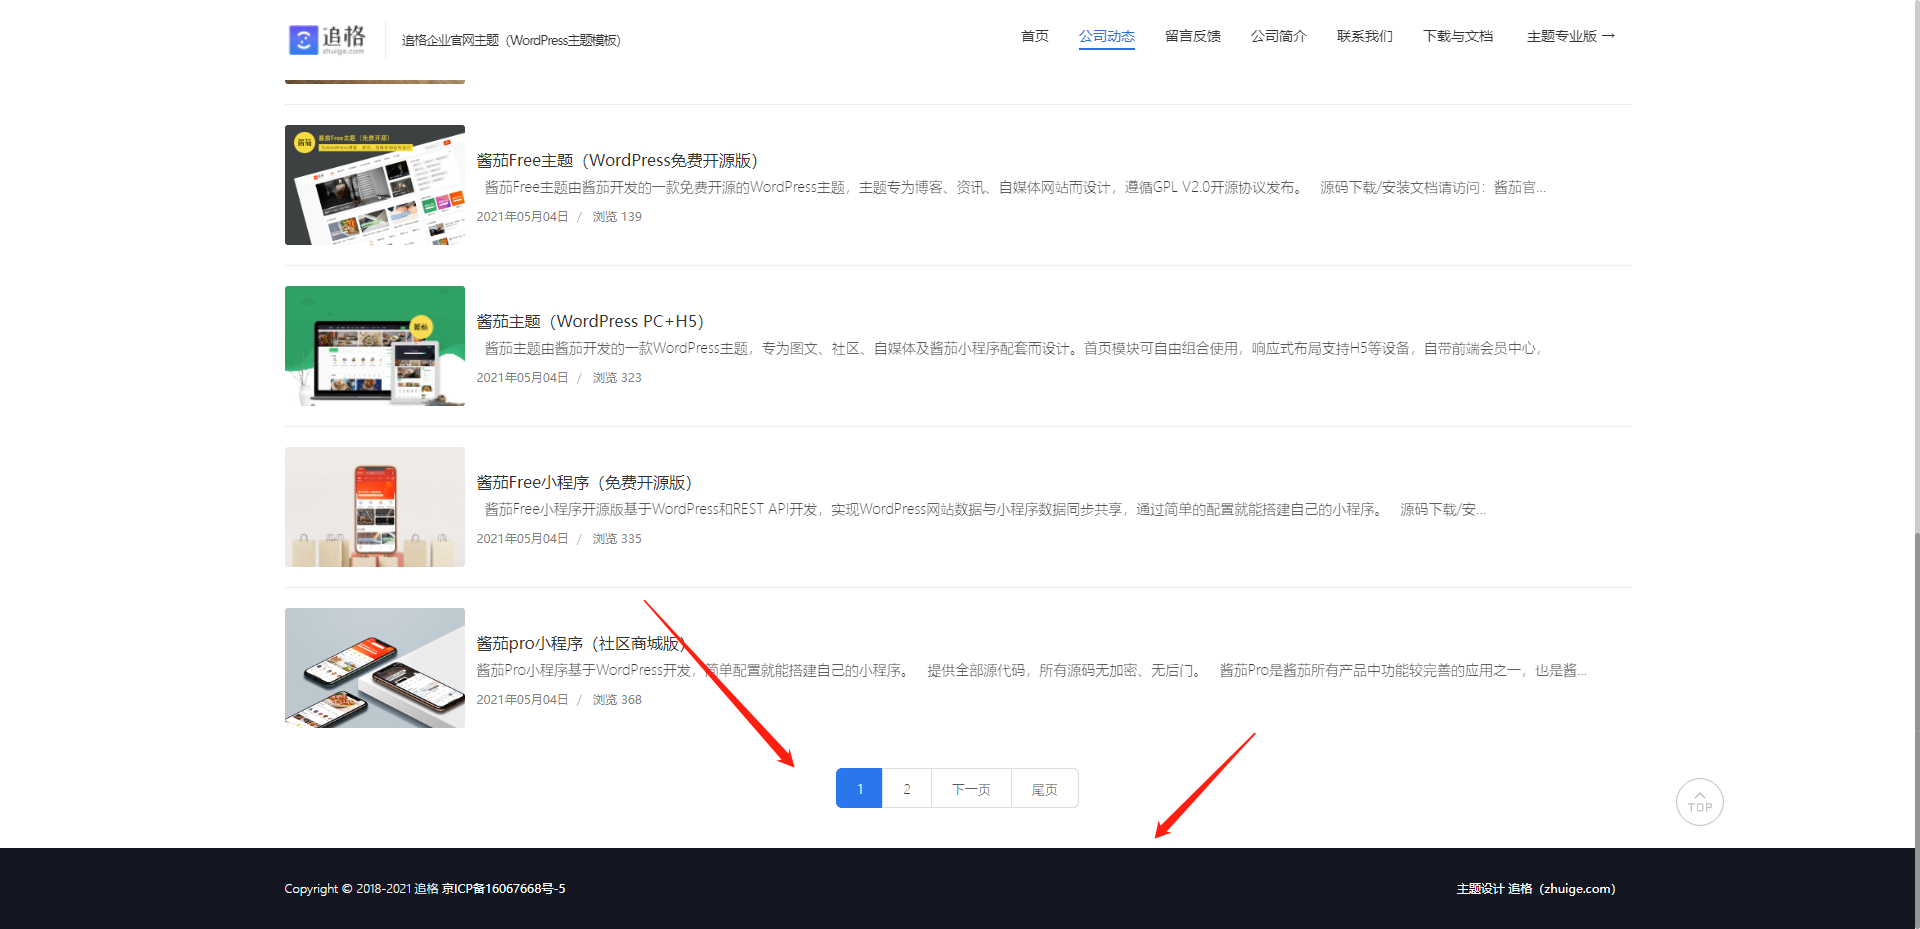The height and width of the screenshot is (929, 1920).
Task: Open 酱茄主题 (WordPress PC+H5) thumbnail
Action: [375, 346]
